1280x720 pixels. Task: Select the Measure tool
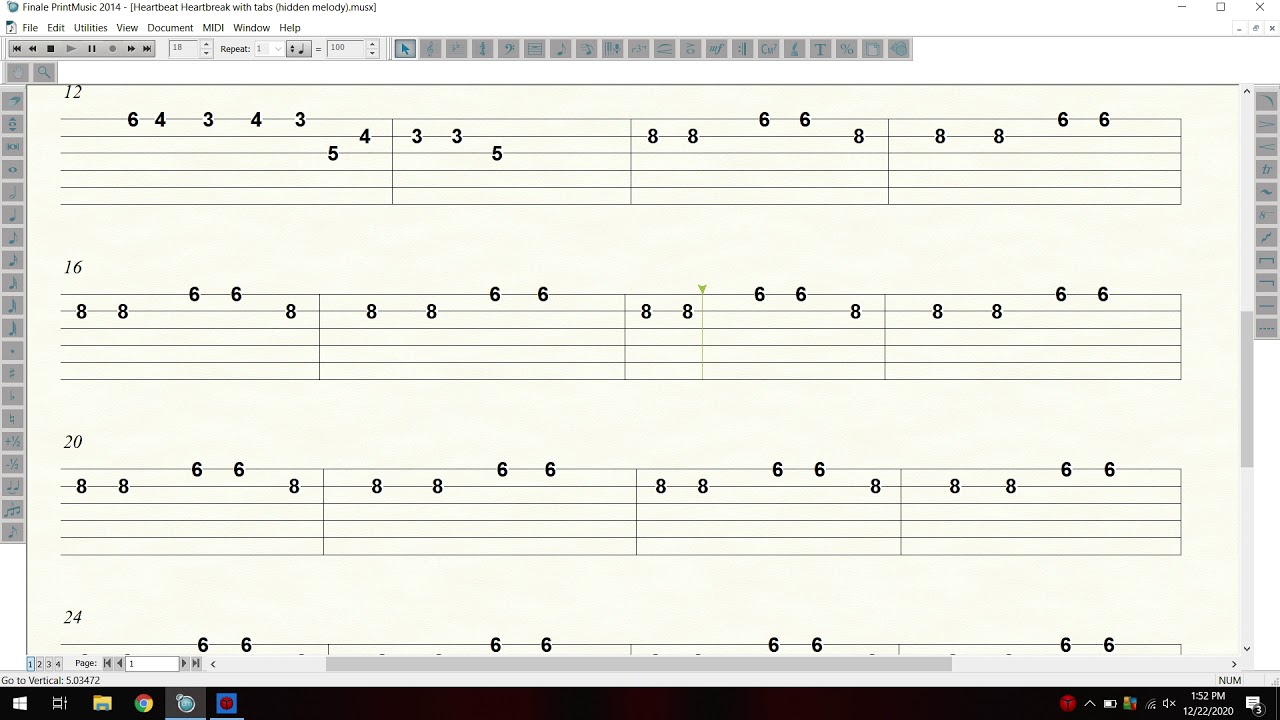coord(535,48)
